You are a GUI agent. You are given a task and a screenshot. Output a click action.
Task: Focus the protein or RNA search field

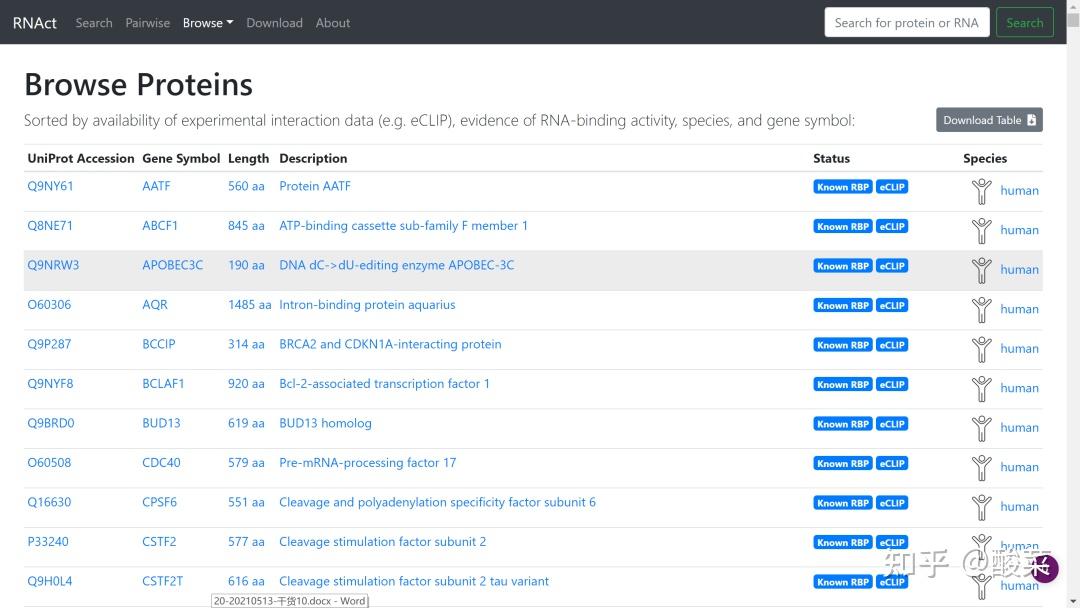coord(906,23)
